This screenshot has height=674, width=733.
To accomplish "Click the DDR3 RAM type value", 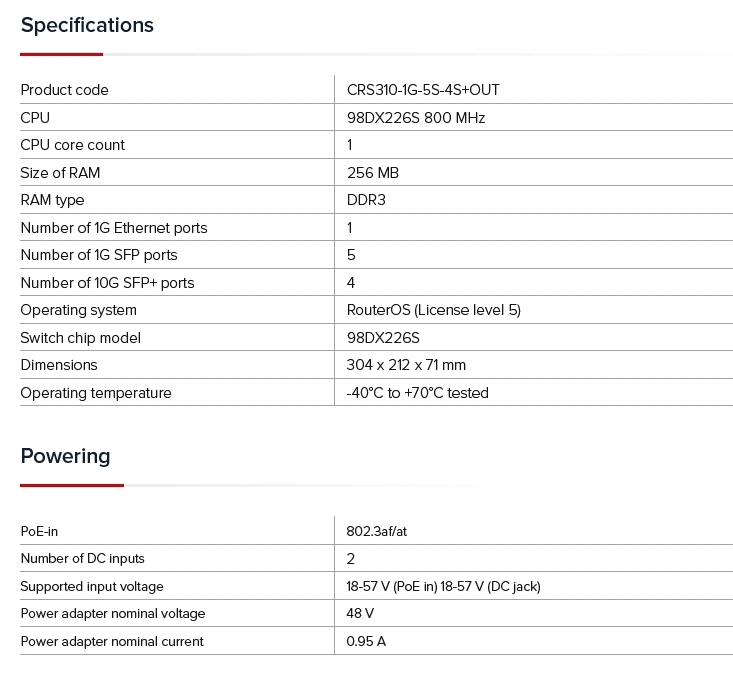I will (x=366, y=200).
